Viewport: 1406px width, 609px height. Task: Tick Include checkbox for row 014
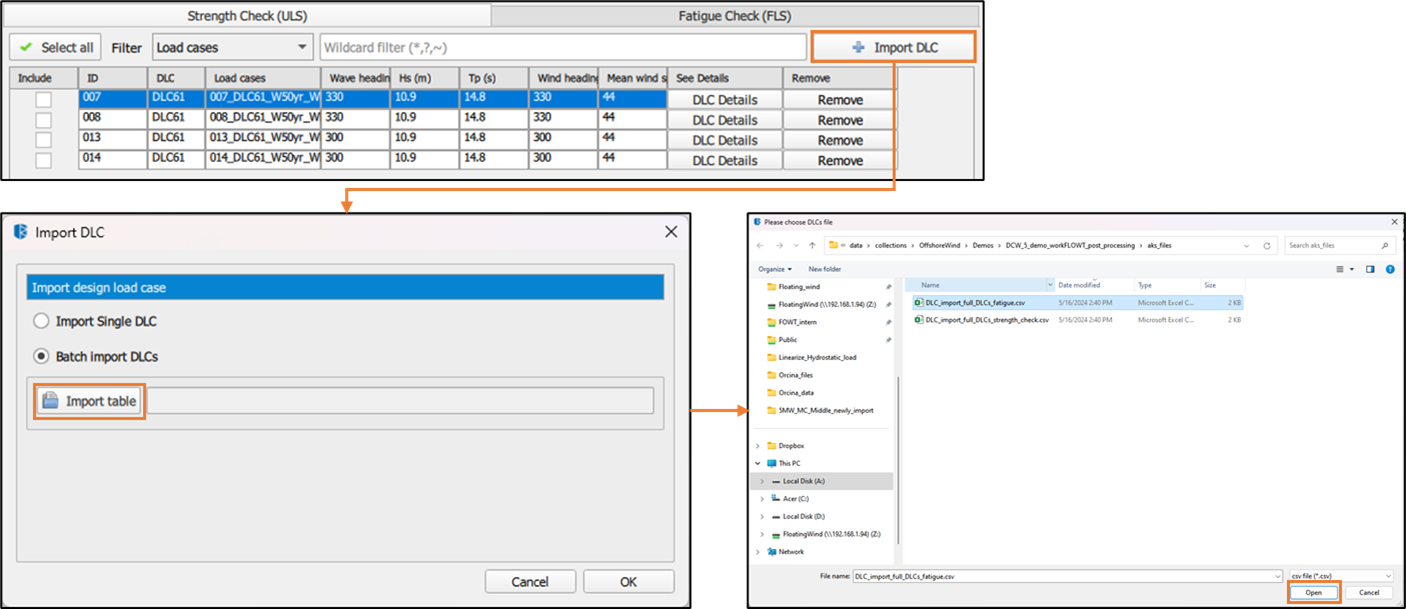click(x=43, y=160)
